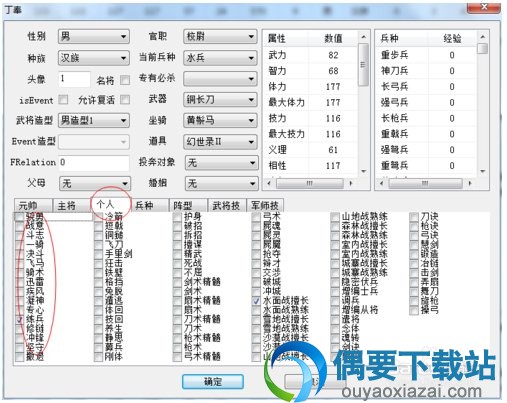Uncheck the 水面战擅长 skill checkbox
The height and width of the screenshot is (403, 507).
tap(256, 301)
